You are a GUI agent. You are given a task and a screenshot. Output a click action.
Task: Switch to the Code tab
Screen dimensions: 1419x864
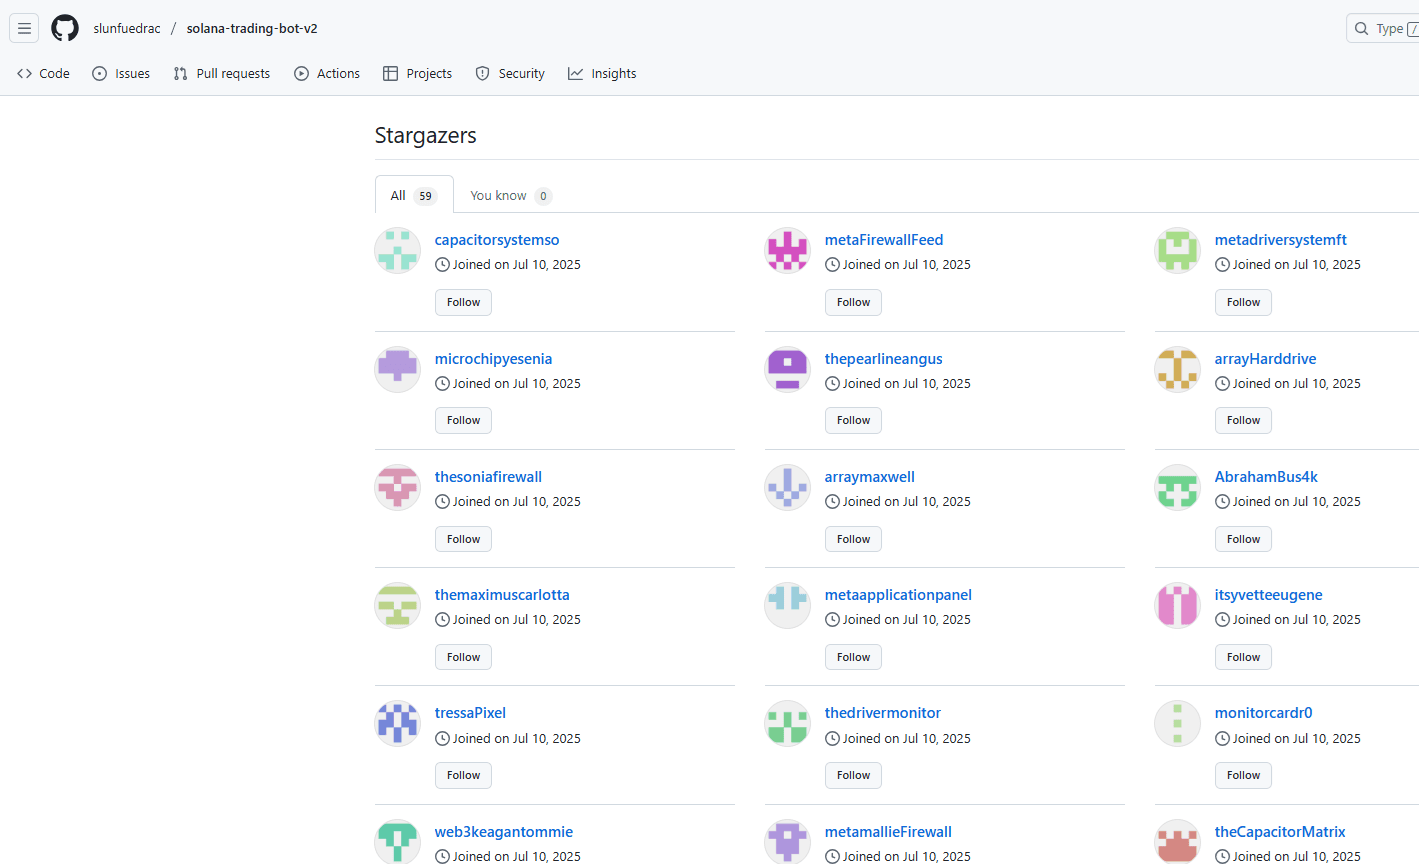coord(43,73)
